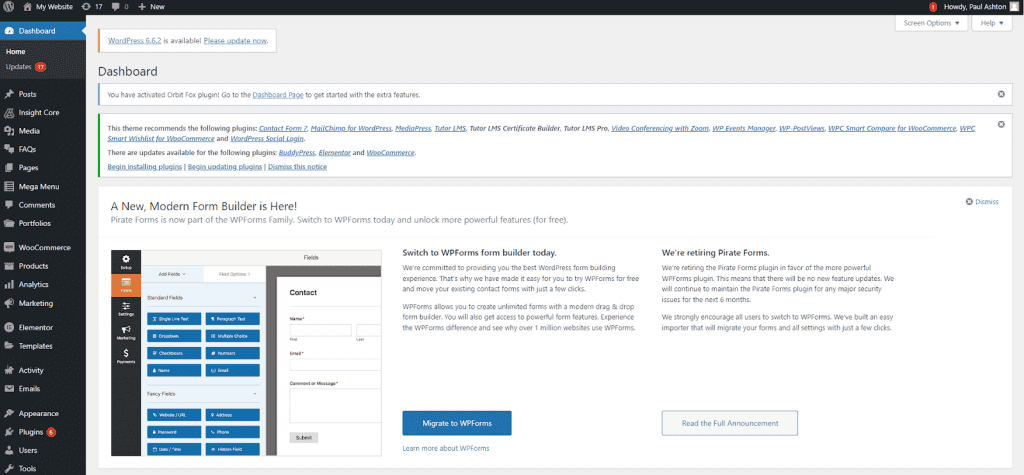
Task: Open the Learn more about WPForms link
Action: pos(445,448)
